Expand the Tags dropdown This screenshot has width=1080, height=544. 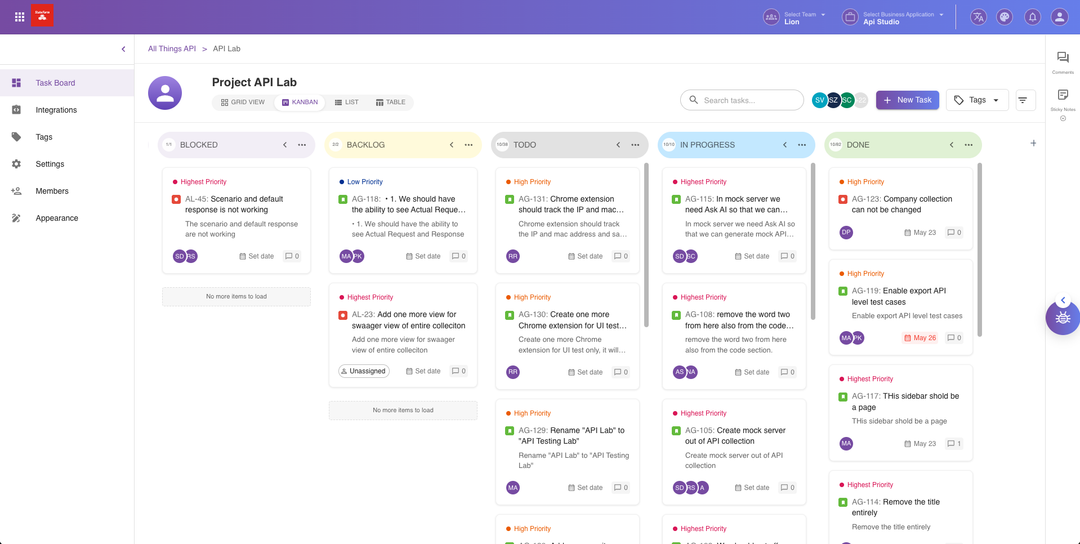[977, 100]
